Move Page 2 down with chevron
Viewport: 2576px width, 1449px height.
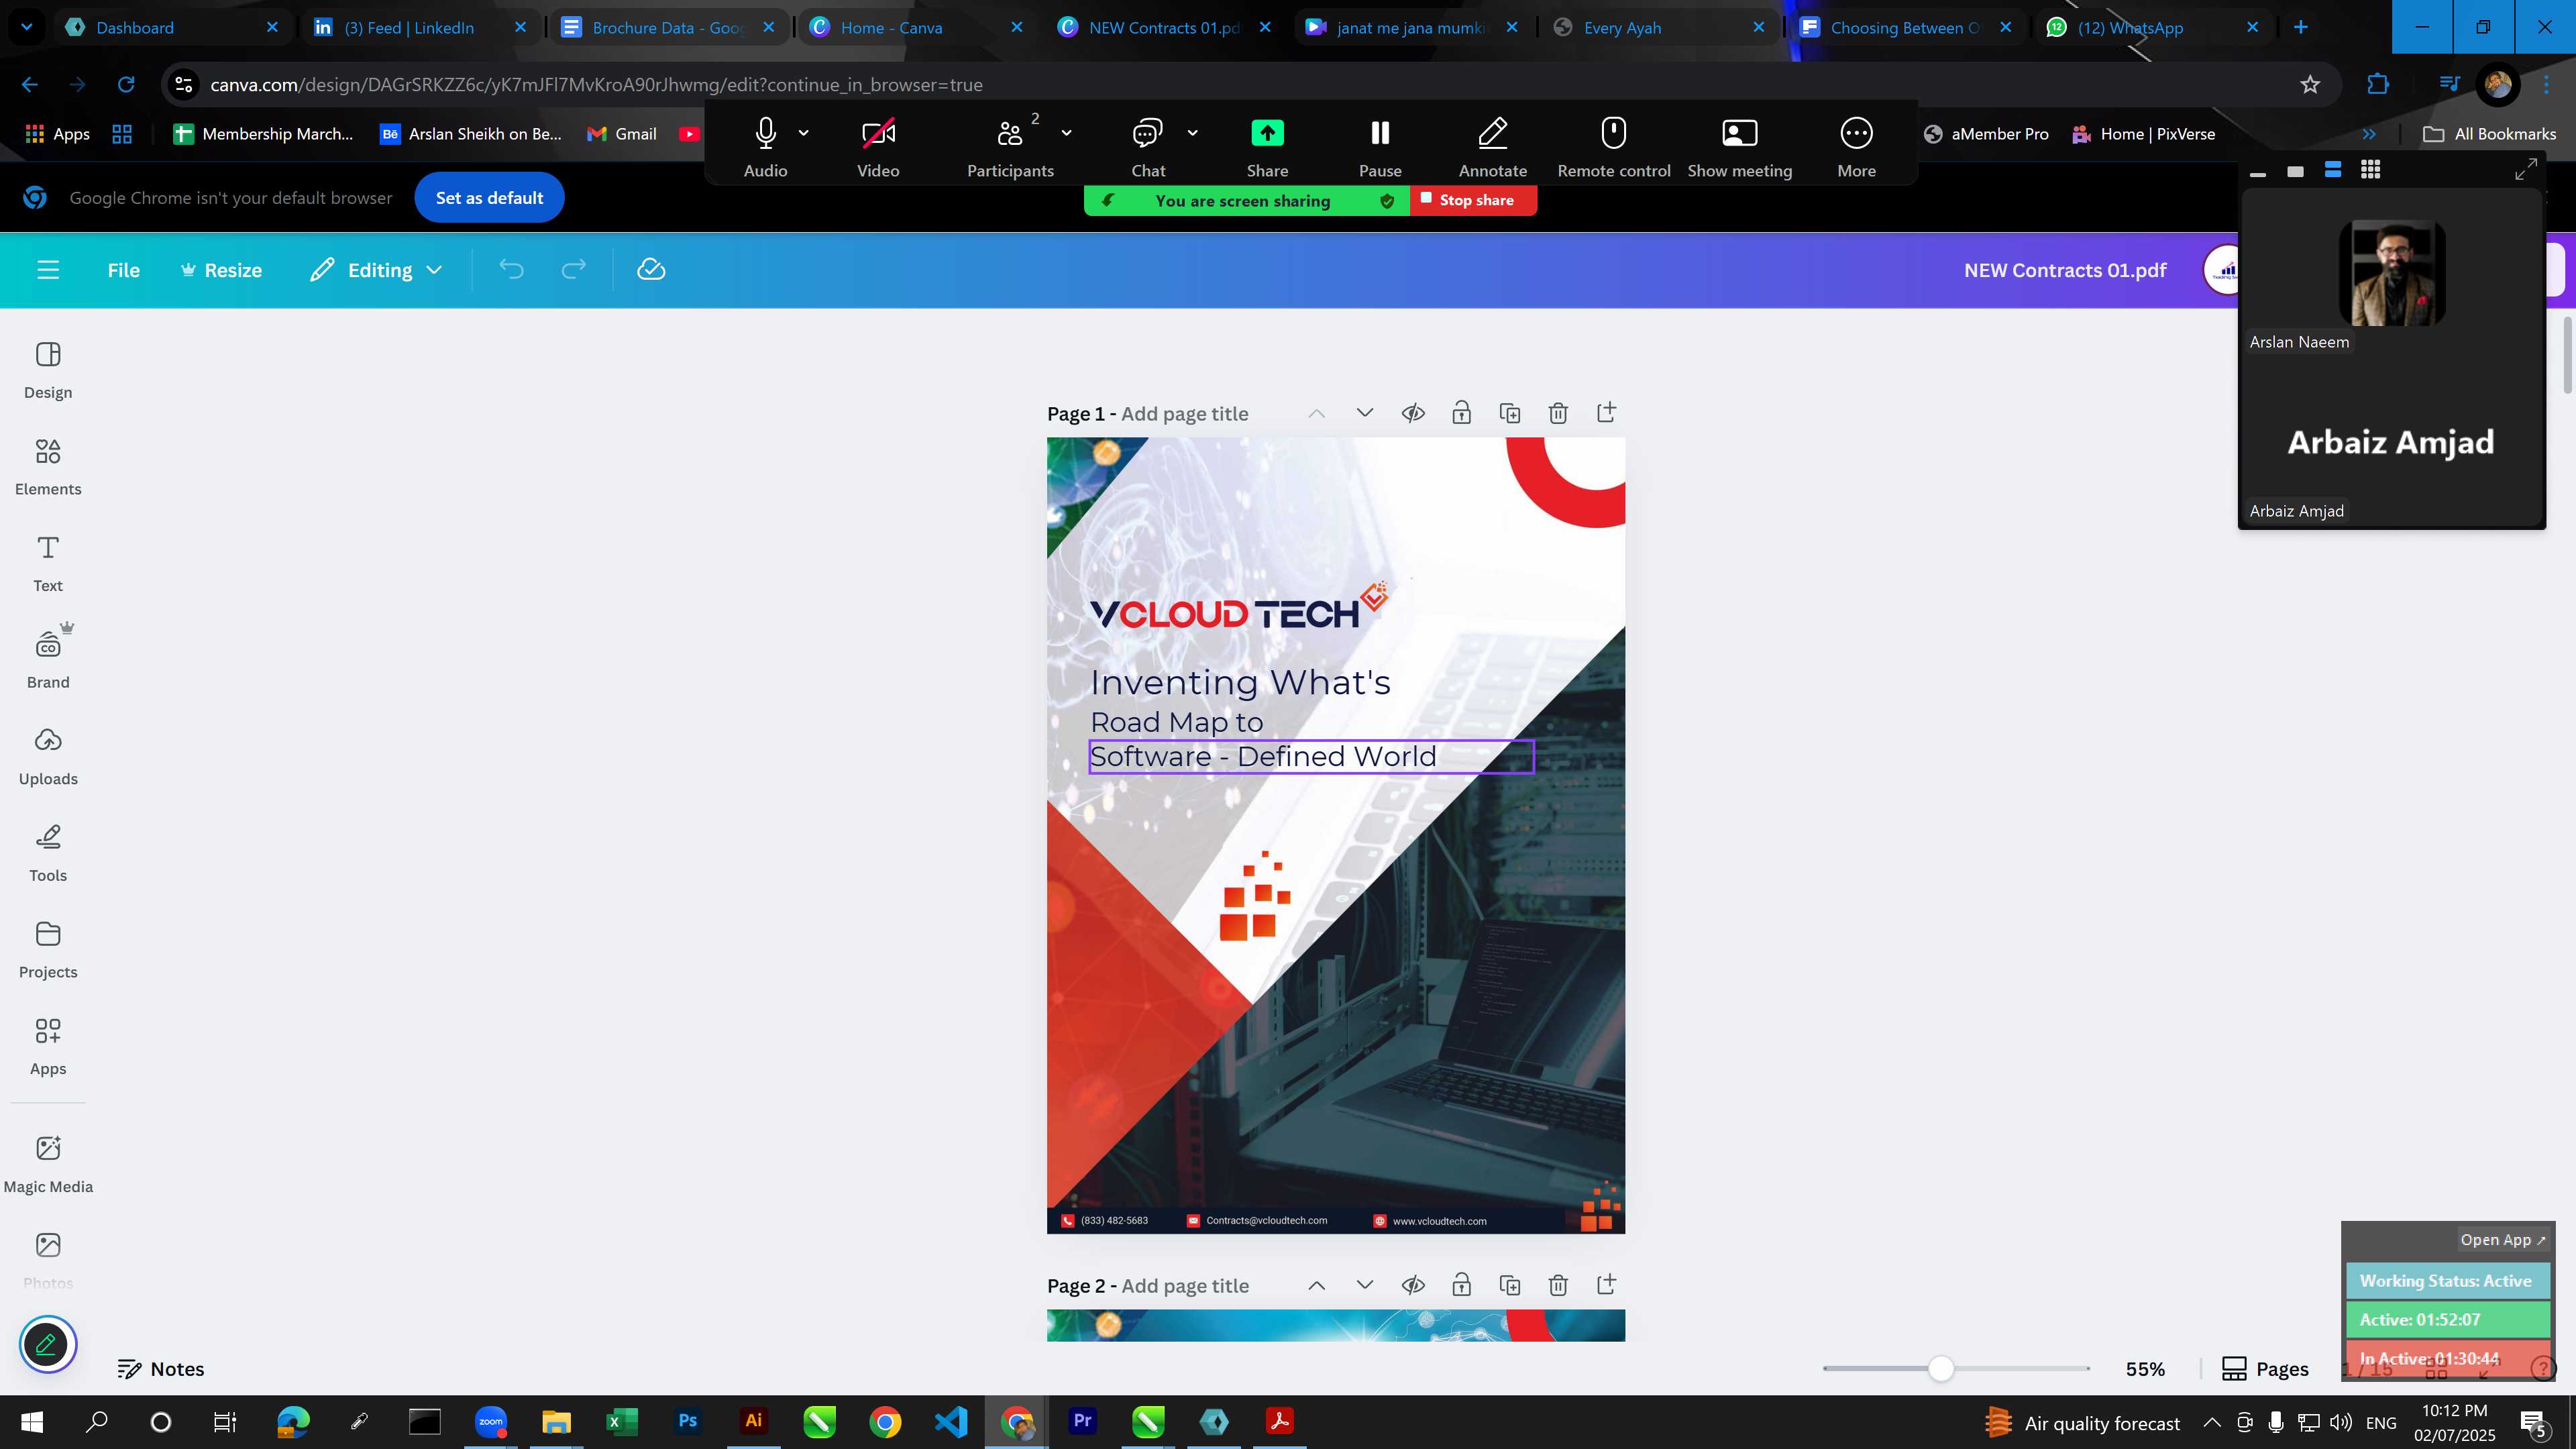1364,1285
